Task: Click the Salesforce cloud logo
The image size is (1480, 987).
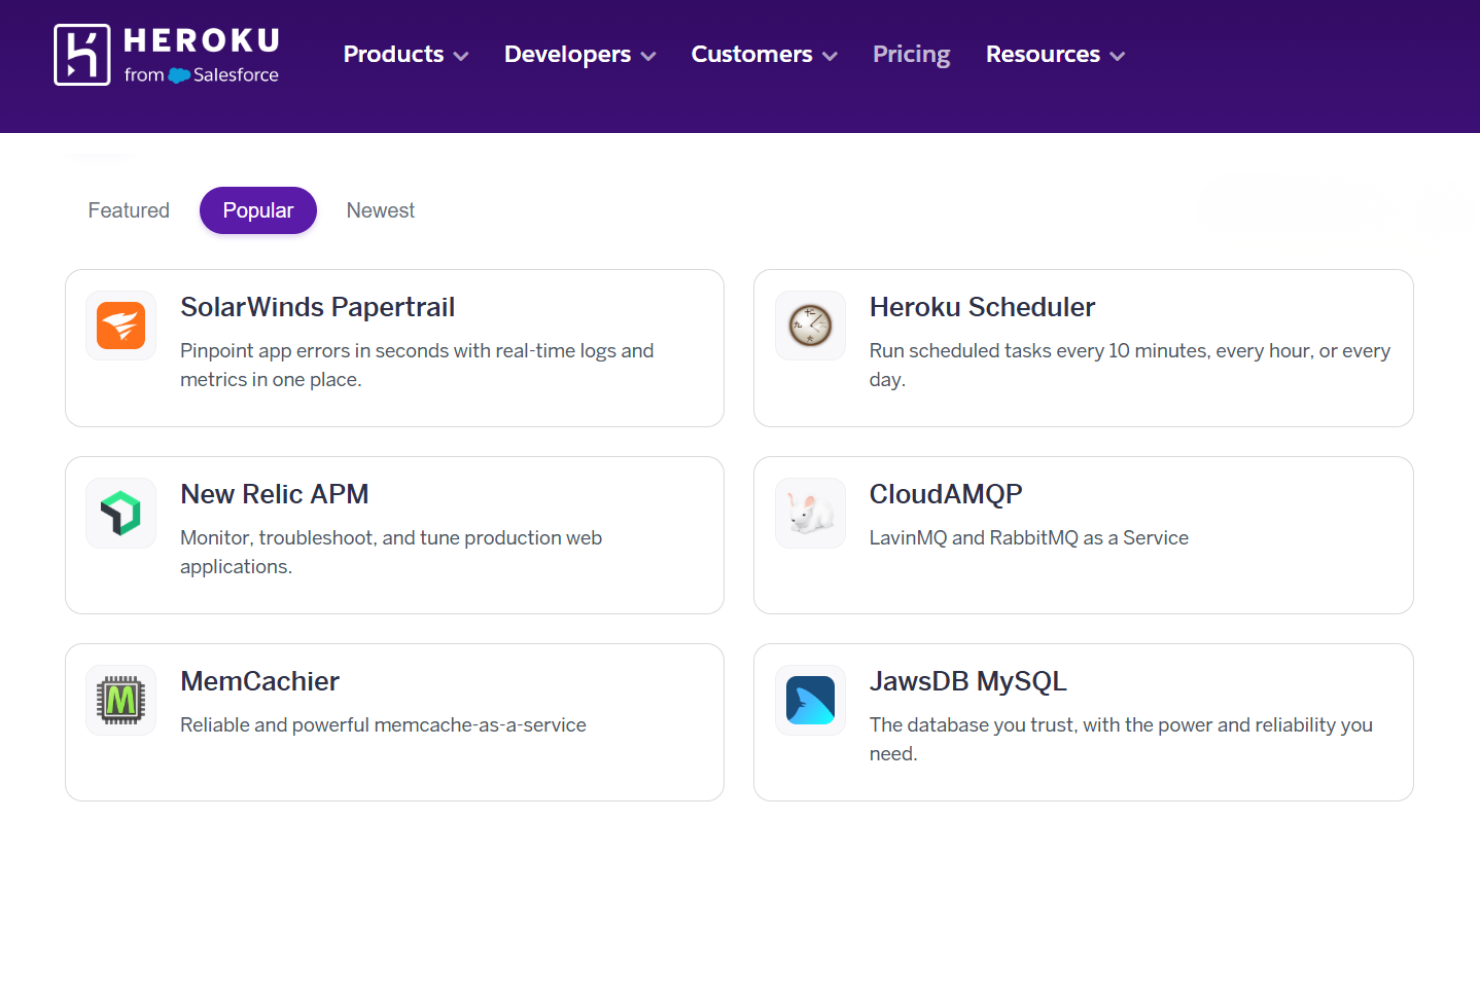Action: 182,74
